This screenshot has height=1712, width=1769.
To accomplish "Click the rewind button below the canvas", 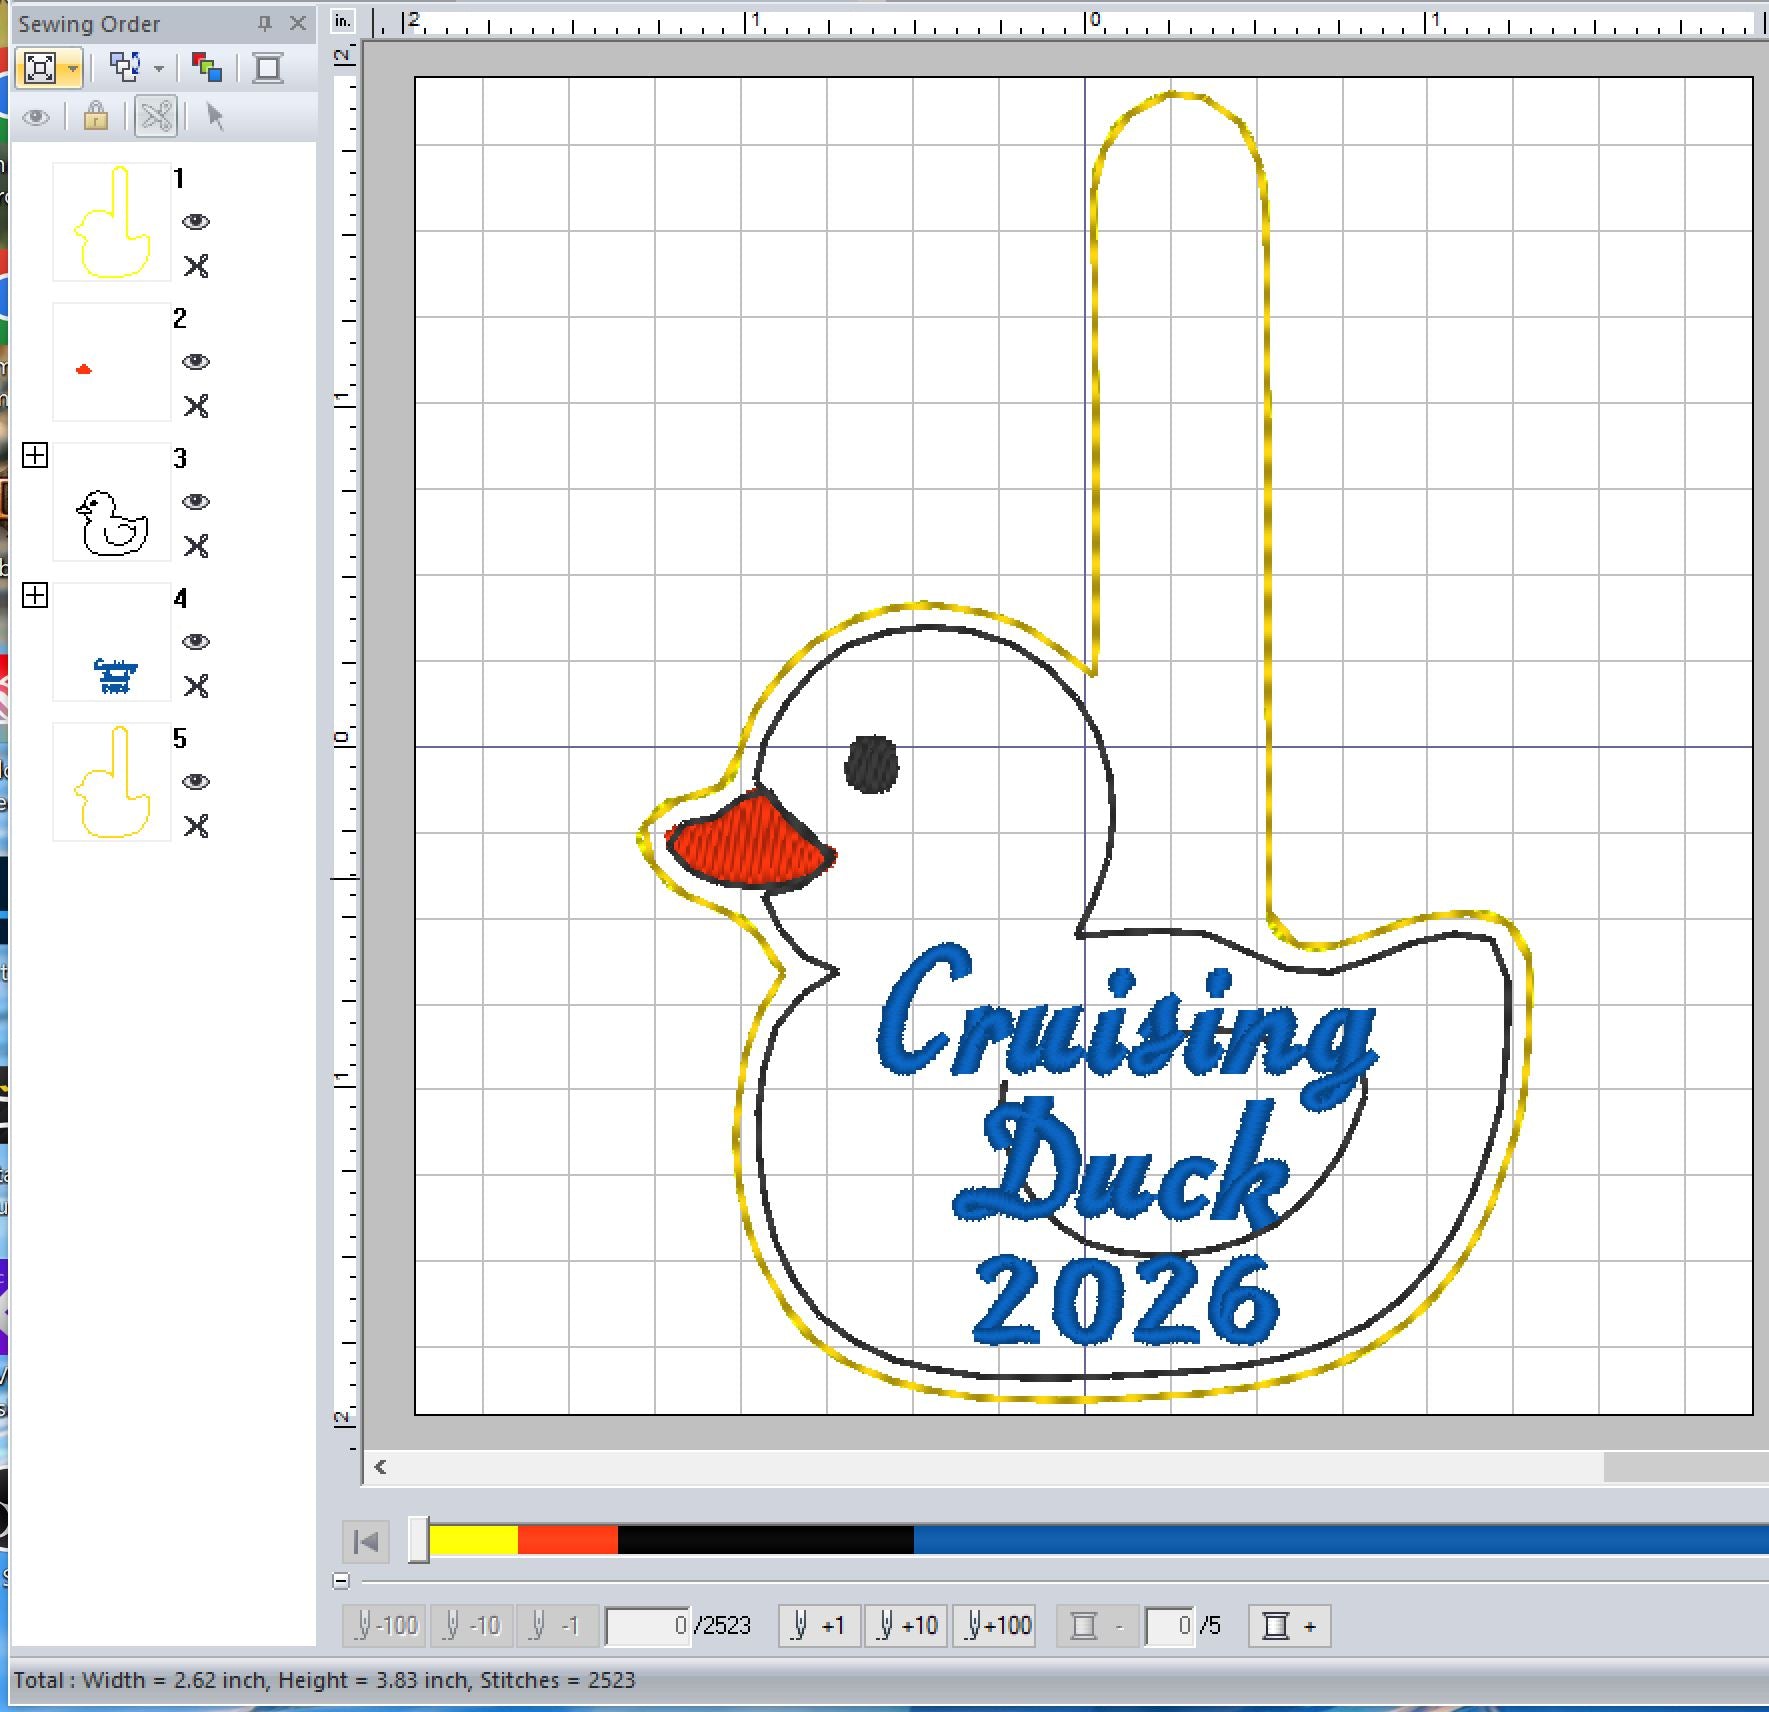I will pos(364,1541).
